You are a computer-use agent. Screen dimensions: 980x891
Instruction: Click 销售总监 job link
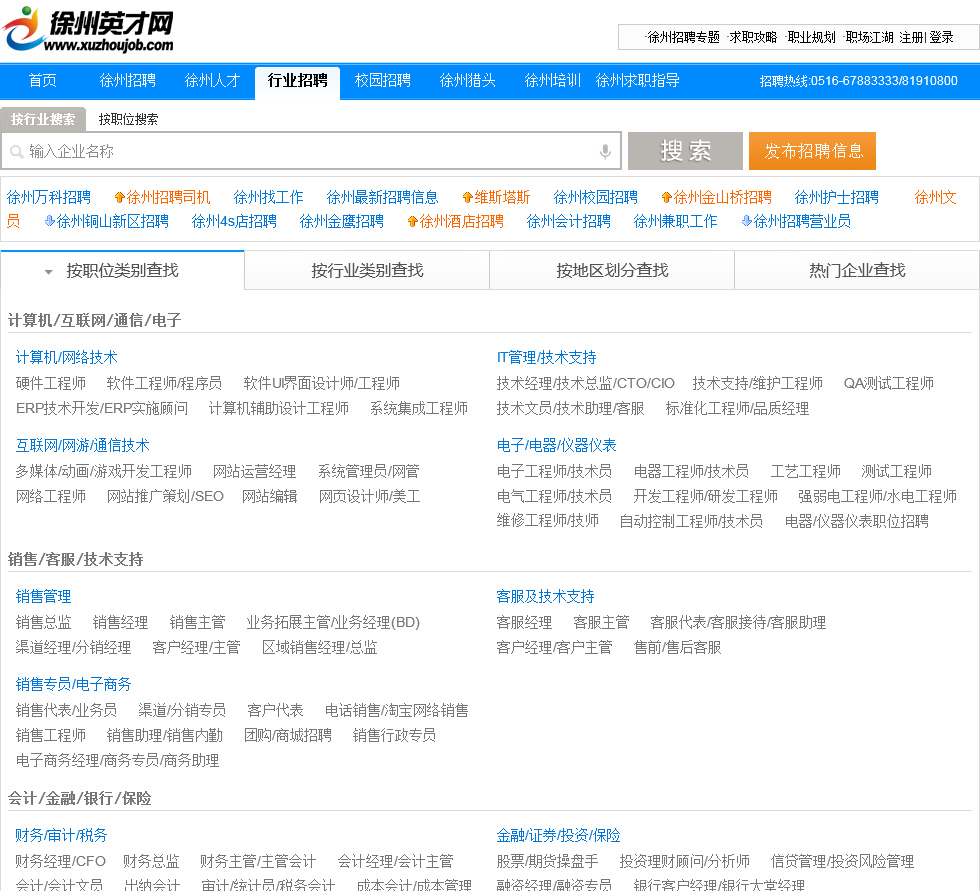click(x=43, y=622)
